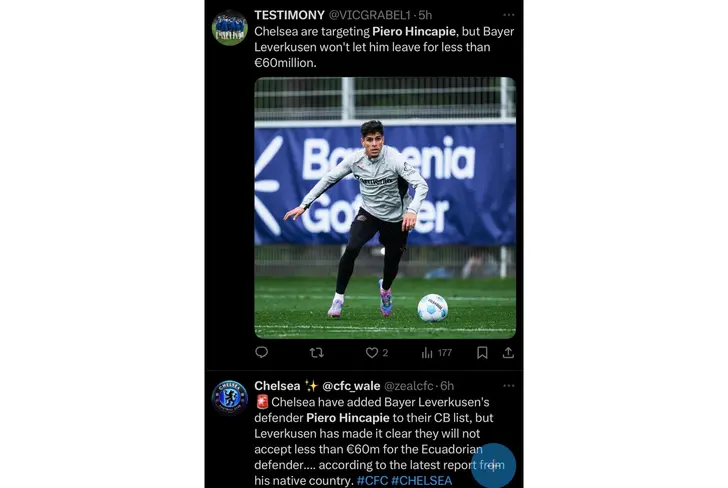Viewport: 728px width, 488px height.
Task: Open the training photo of Hincapie
Action: click(385, 208)
